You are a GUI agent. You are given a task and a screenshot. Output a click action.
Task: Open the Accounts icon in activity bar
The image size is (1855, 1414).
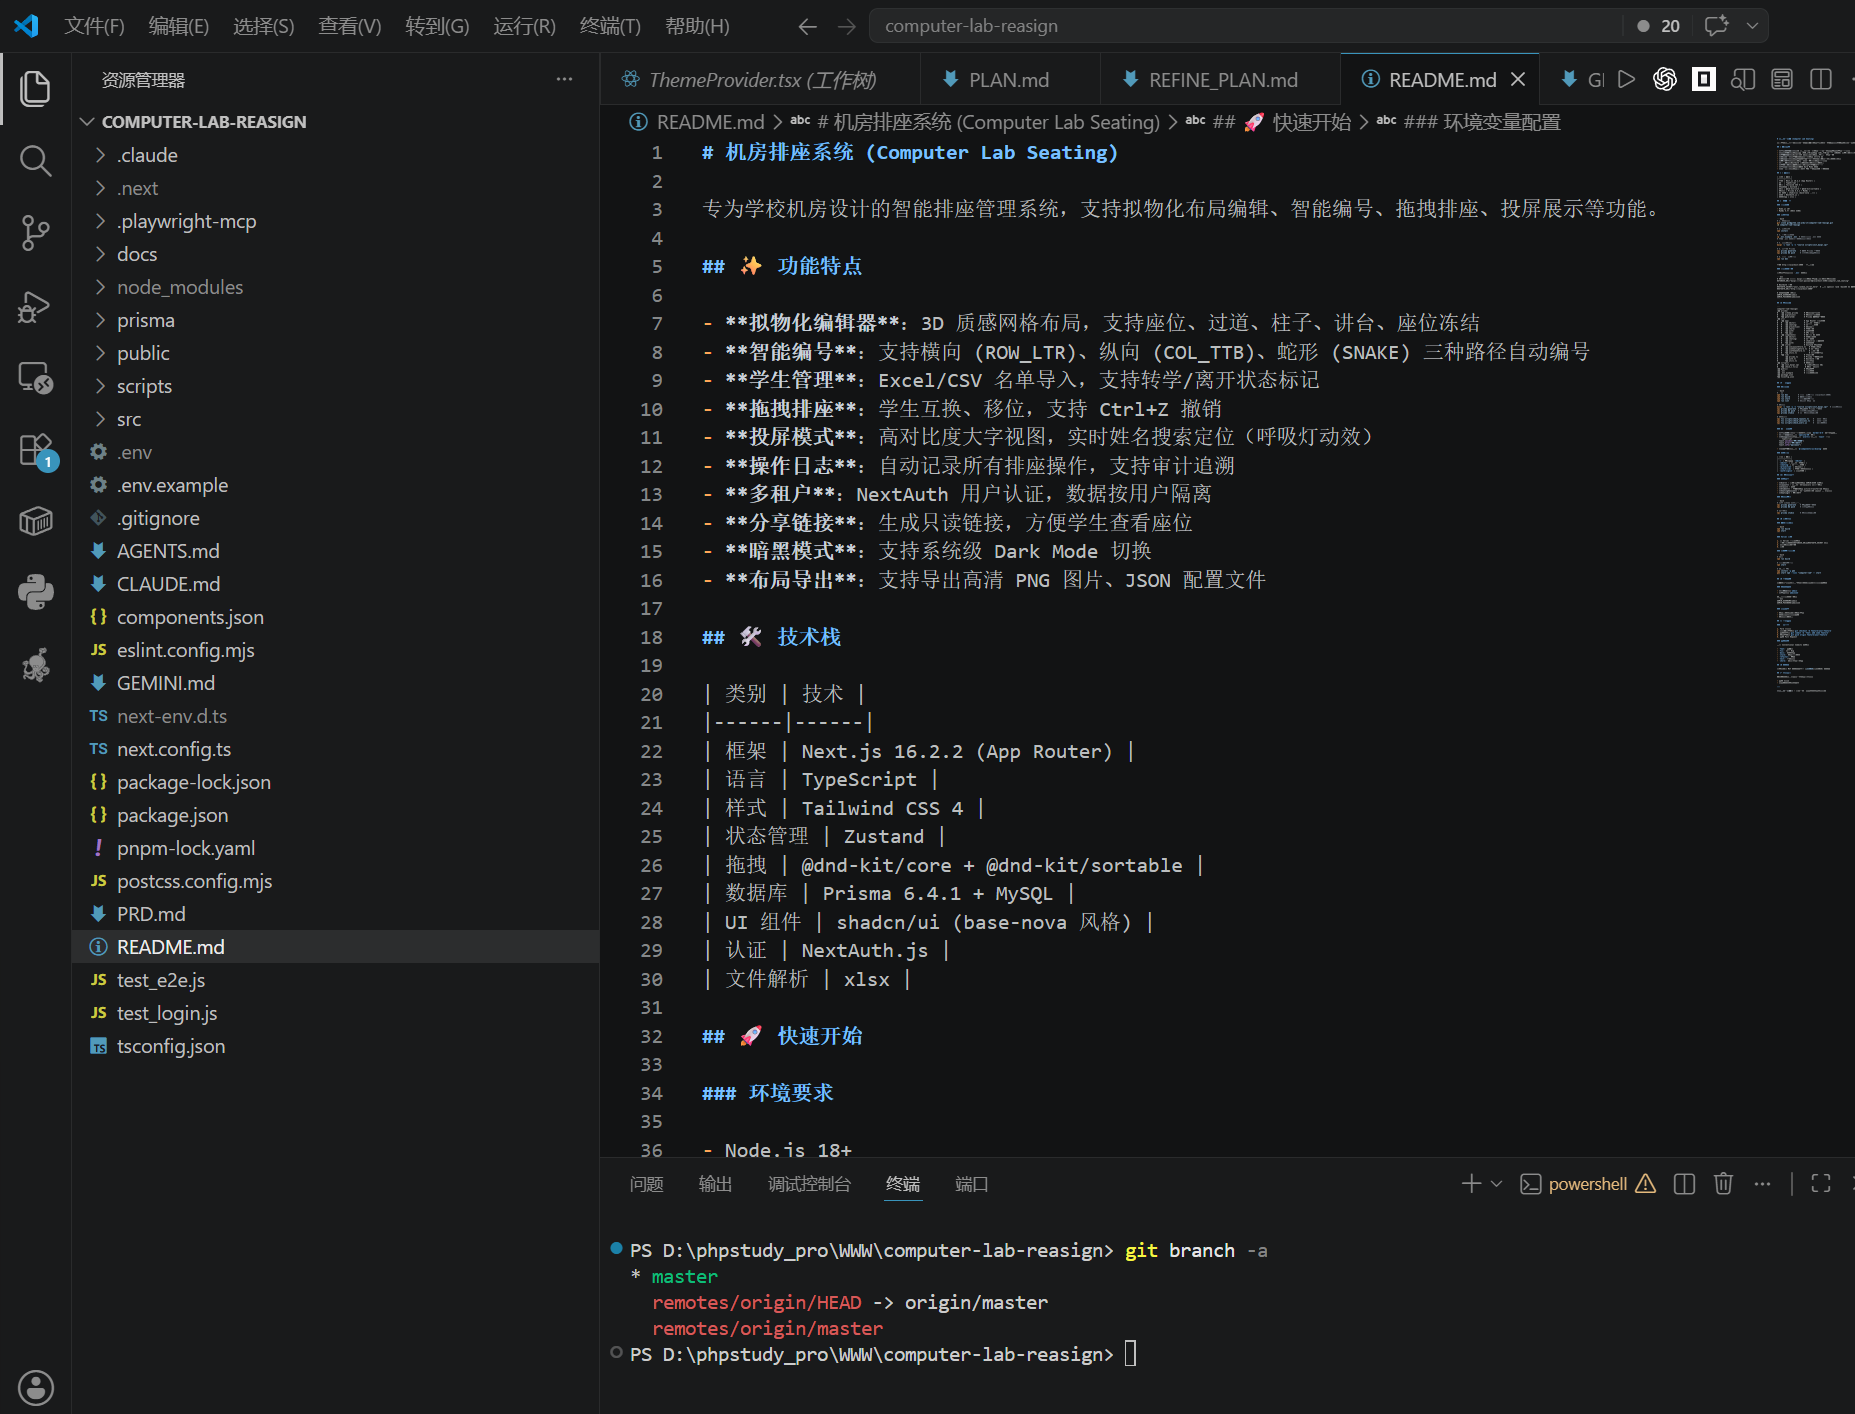pos(35,1387)
